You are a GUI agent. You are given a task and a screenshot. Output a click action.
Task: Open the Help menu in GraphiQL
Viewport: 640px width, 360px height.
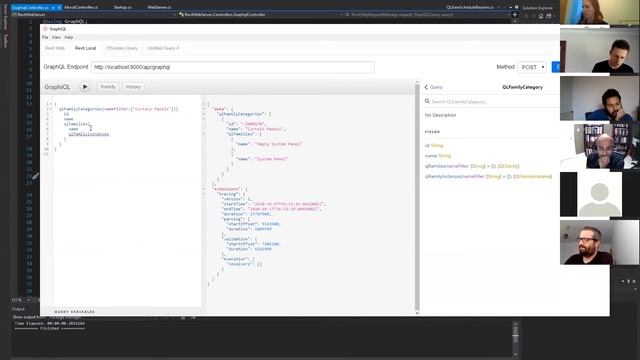69,37
